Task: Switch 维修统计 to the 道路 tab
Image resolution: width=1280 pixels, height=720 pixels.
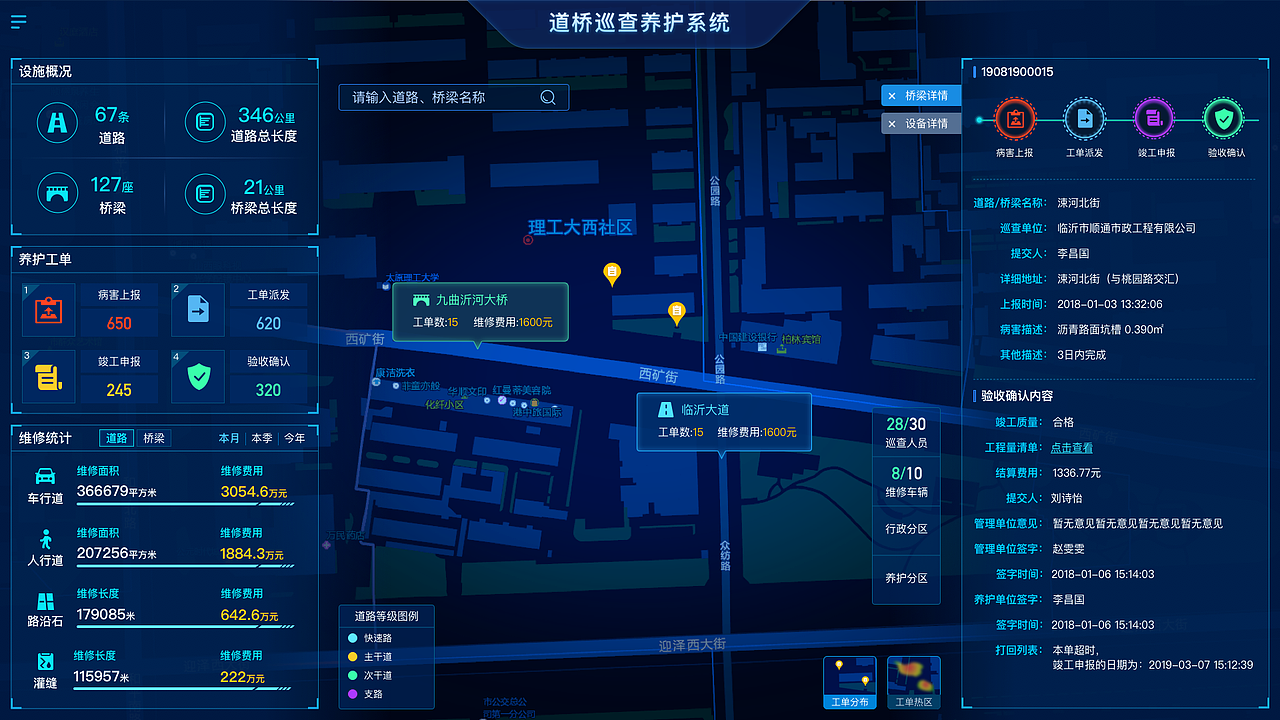Action: (116, 438)
